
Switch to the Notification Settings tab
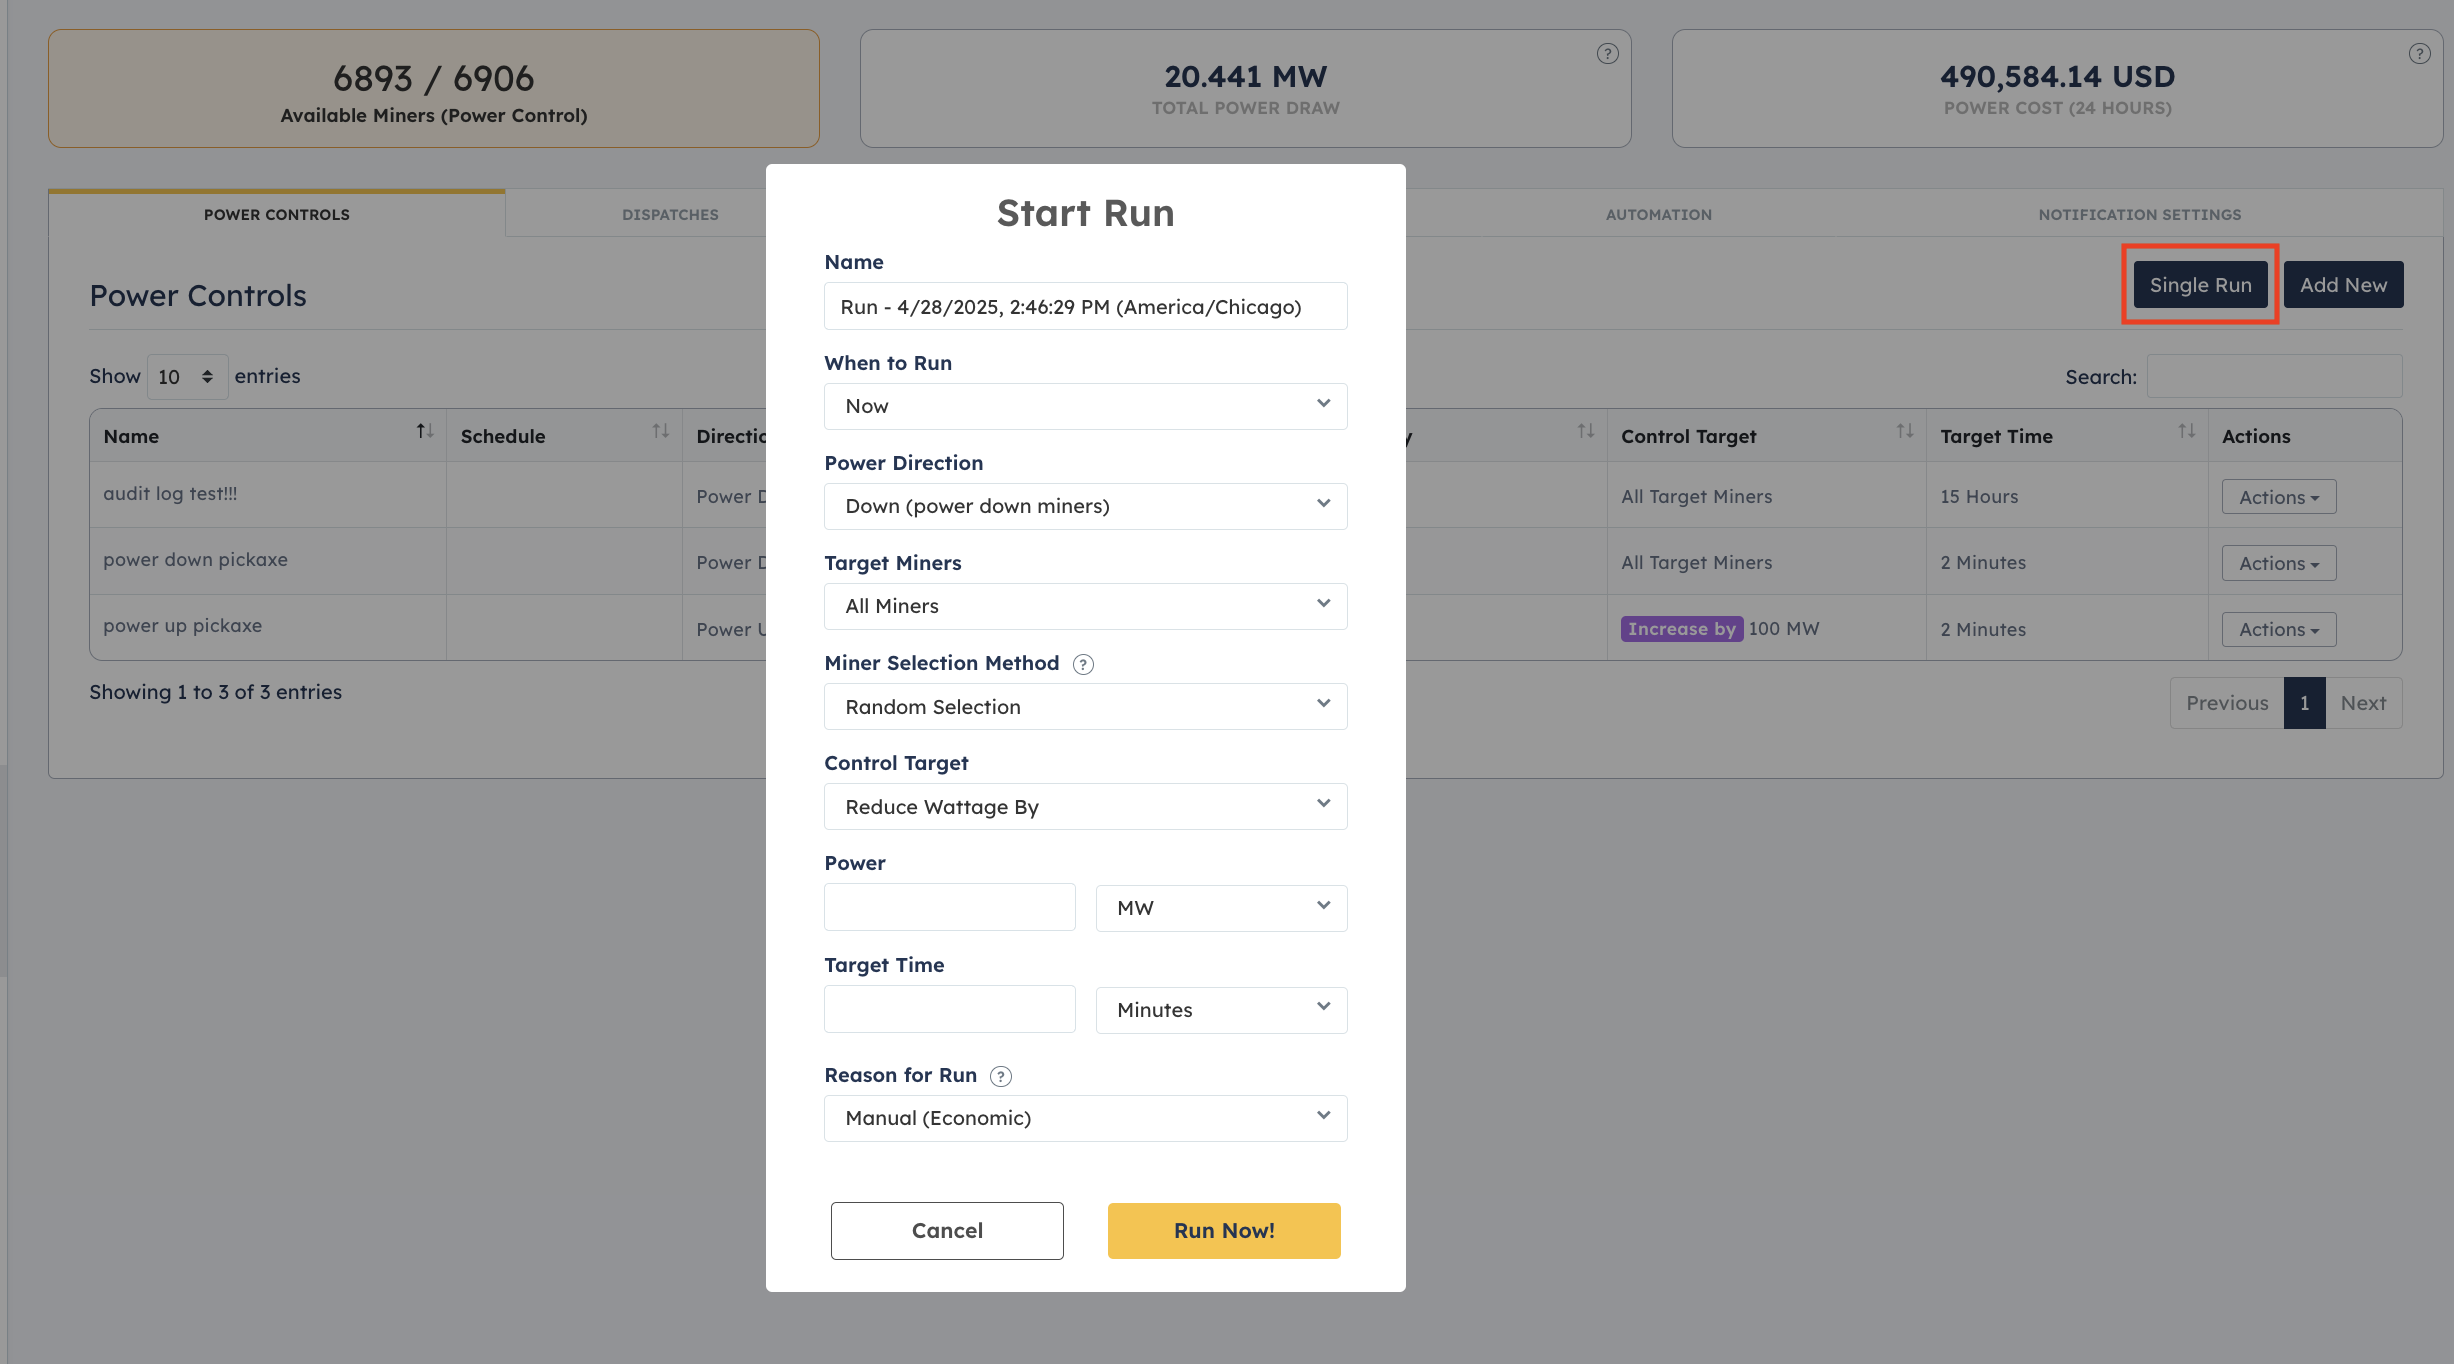2140,214
